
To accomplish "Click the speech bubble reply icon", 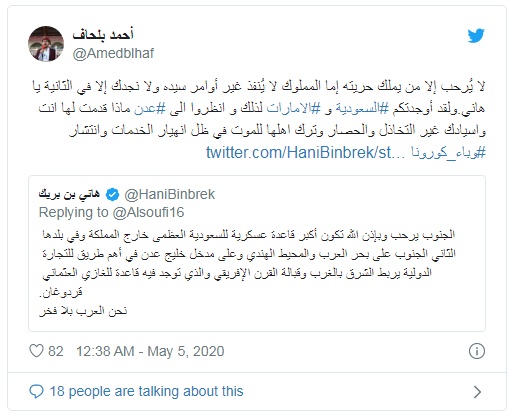I will tap(36, 391).
